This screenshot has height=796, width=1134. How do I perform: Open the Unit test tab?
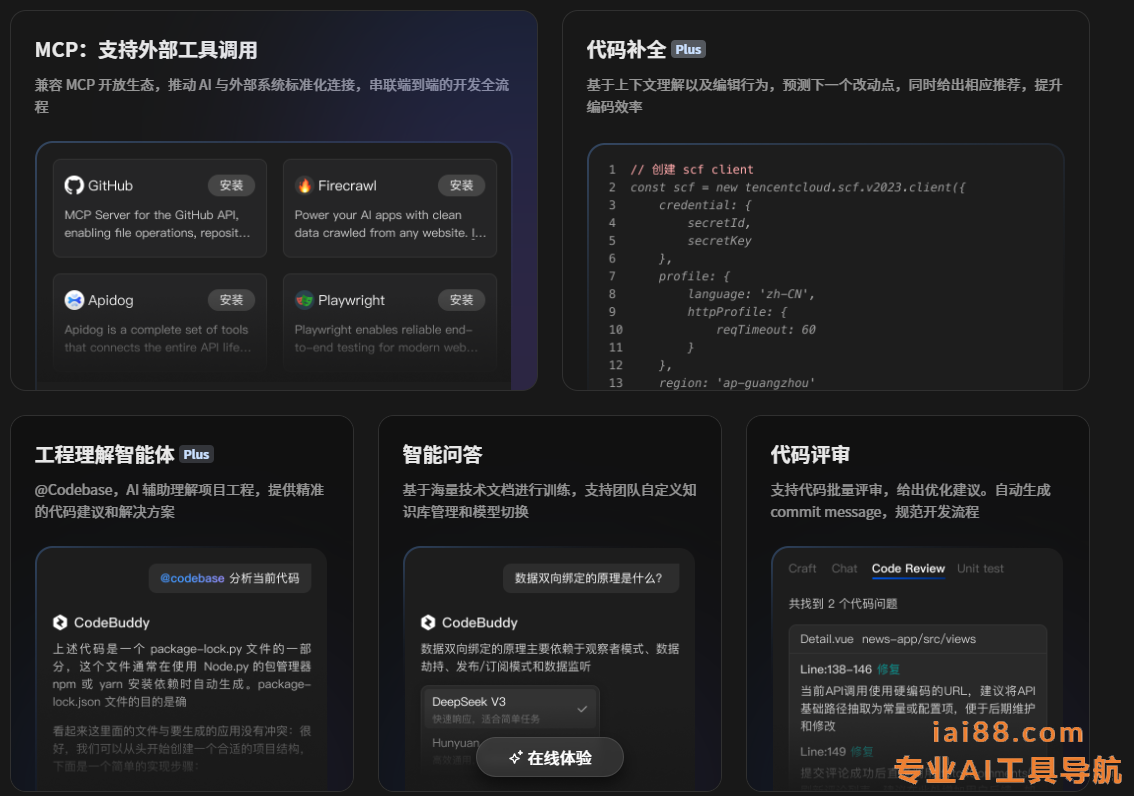(980, 569)
